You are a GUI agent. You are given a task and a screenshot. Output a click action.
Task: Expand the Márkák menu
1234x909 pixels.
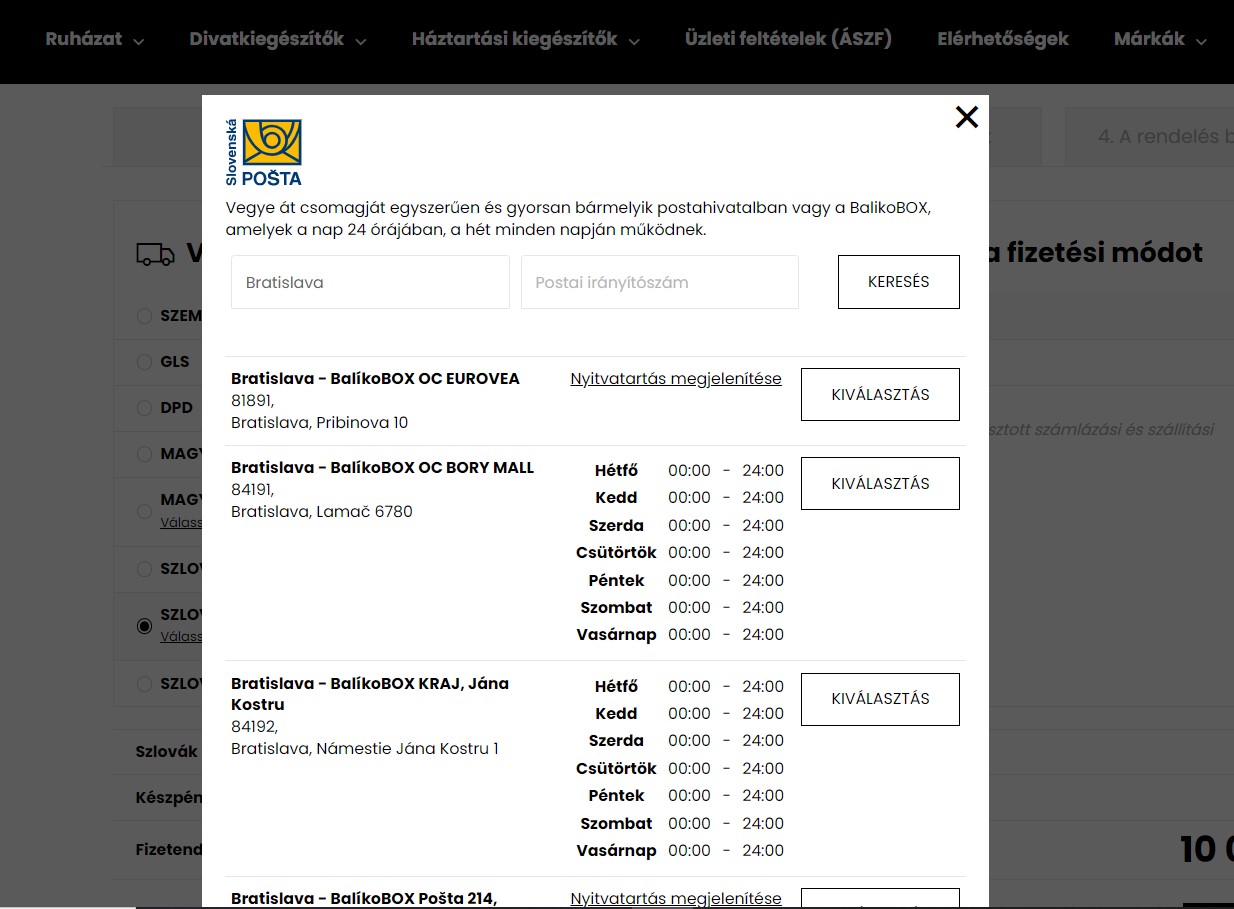point(1161,39)
